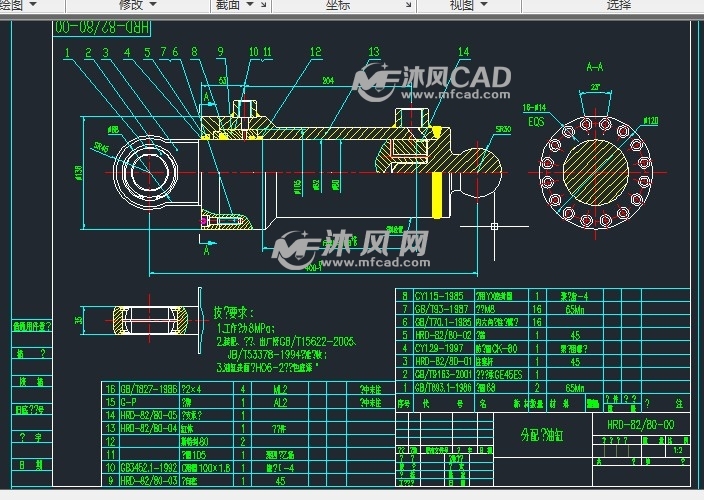Click the HRD-82/80-00 drawing number in title block
The width and height of the screenshot is (704, 500).
click(x=641, y=425)
